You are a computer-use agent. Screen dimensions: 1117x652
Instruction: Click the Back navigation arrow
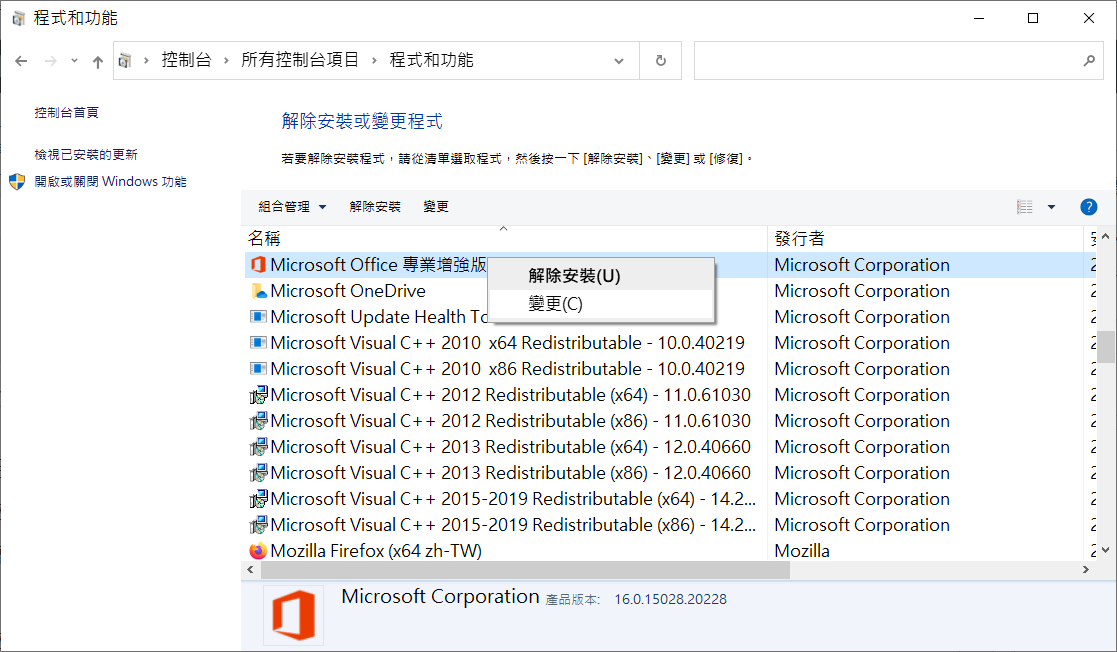[21, 61]
